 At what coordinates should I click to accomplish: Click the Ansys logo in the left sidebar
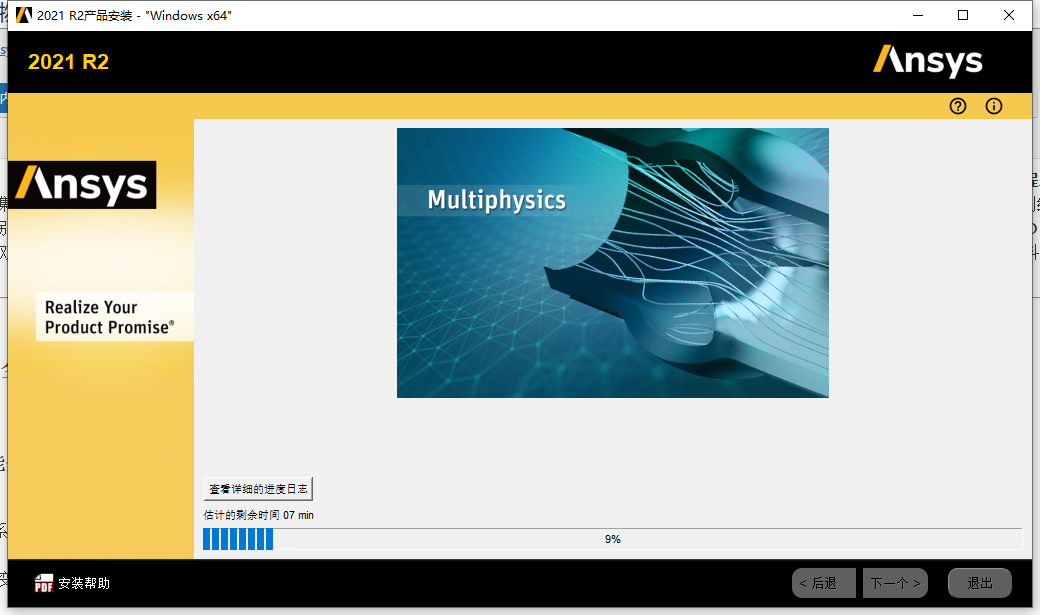[82, 184]
